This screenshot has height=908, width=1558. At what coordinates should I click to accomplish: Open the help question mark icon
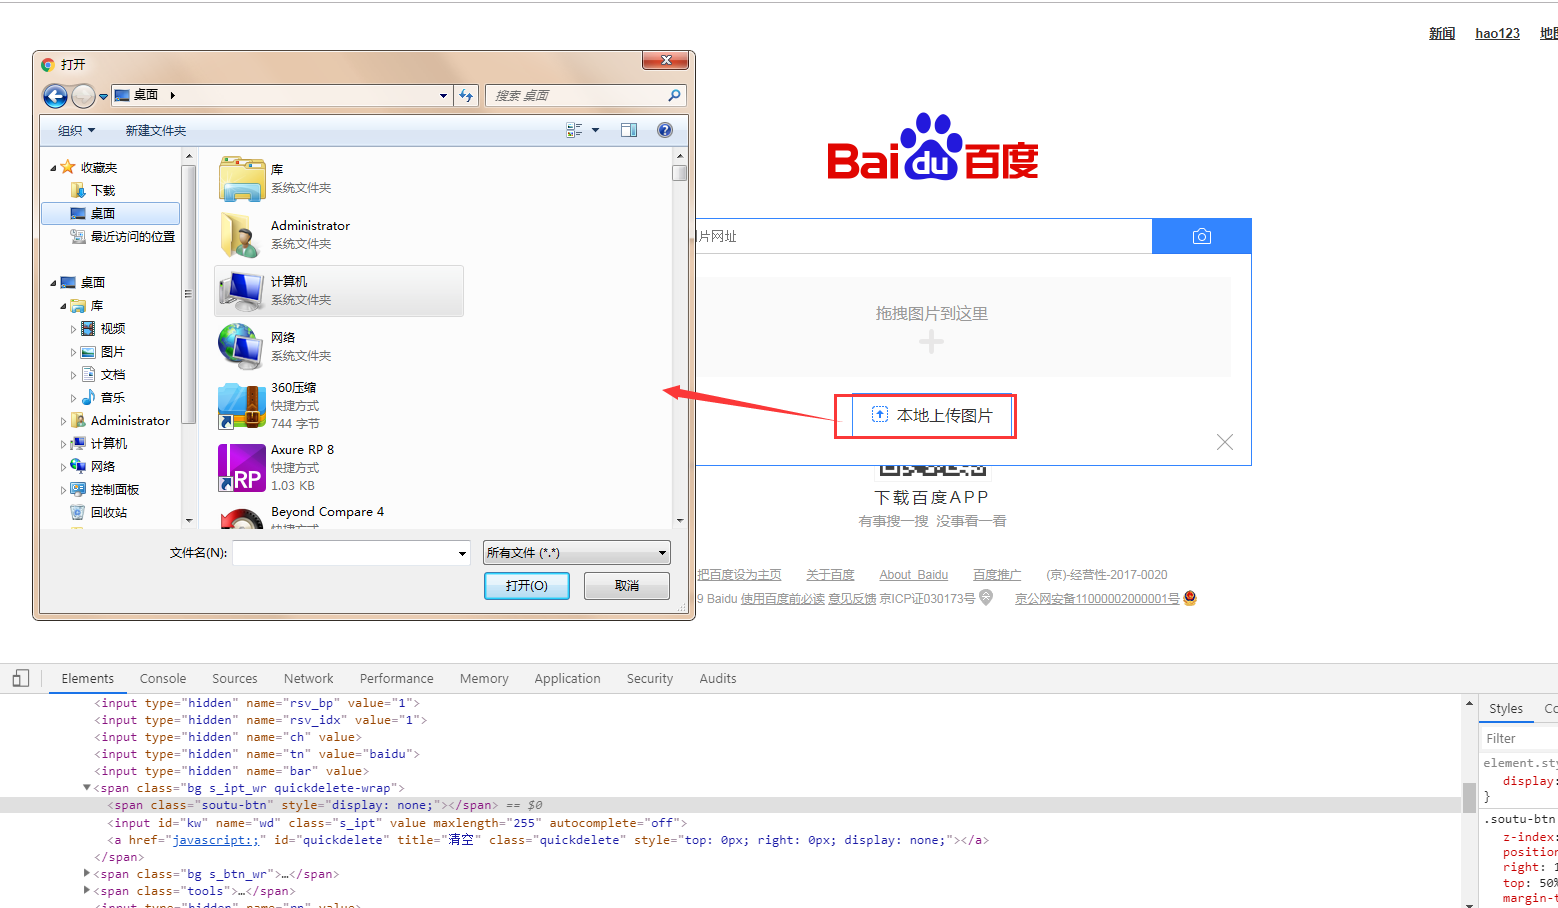665,130
